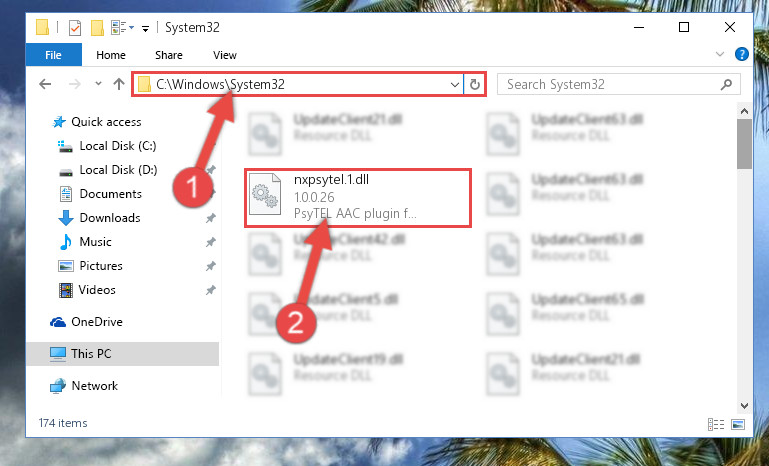Screen dimensions: 769x466
Task: Open recent locations dropdown arrow
Action: point(98,84)
